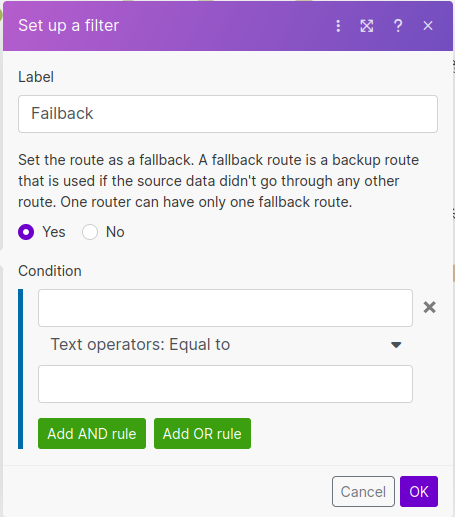This screenshot has width=455, height=517.
Task: Cancel the filter setup
Action: point(363,492)
